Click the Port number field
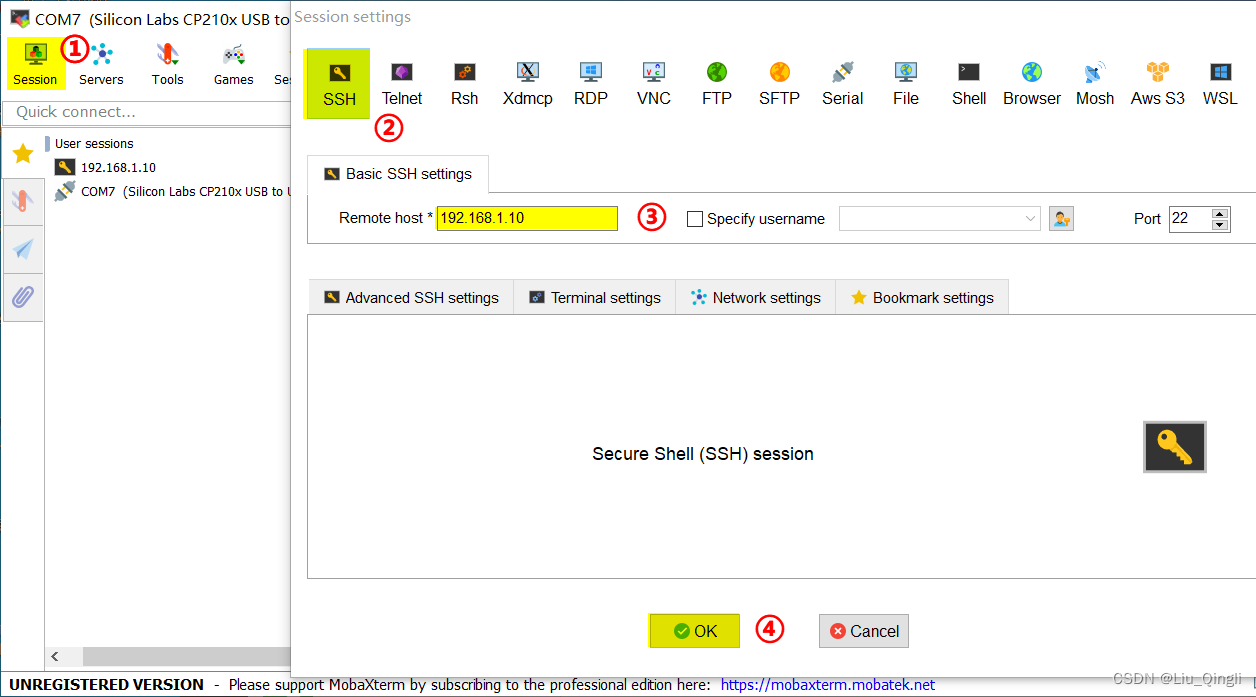The height and width of the screenshot is (697, 1256). [x=1189, y=218]
